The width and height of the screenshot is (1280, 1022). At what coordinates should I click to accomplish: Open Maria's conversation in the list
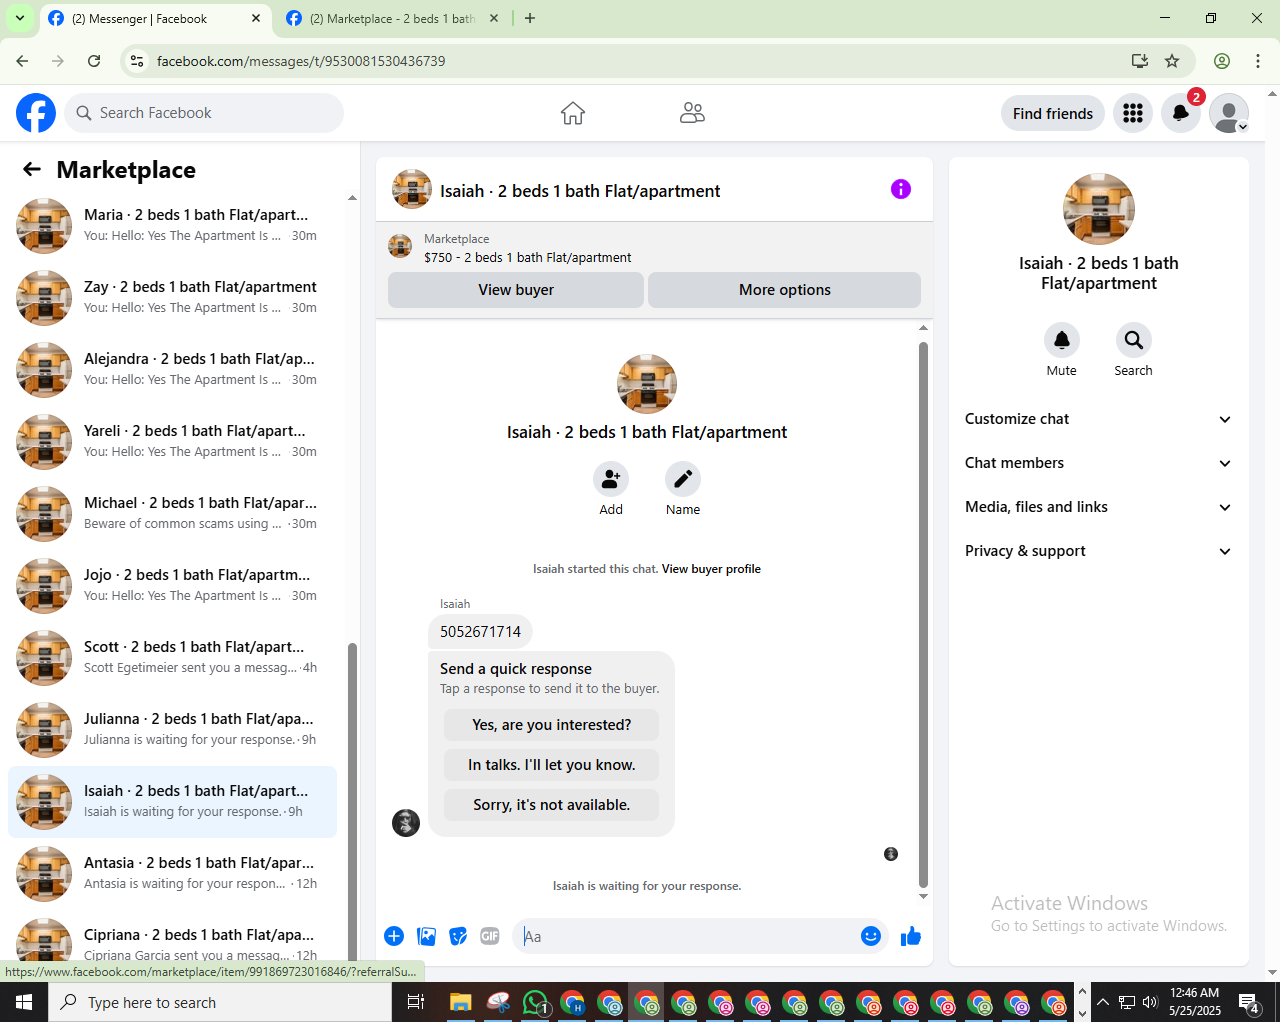[x=172, y=226]
